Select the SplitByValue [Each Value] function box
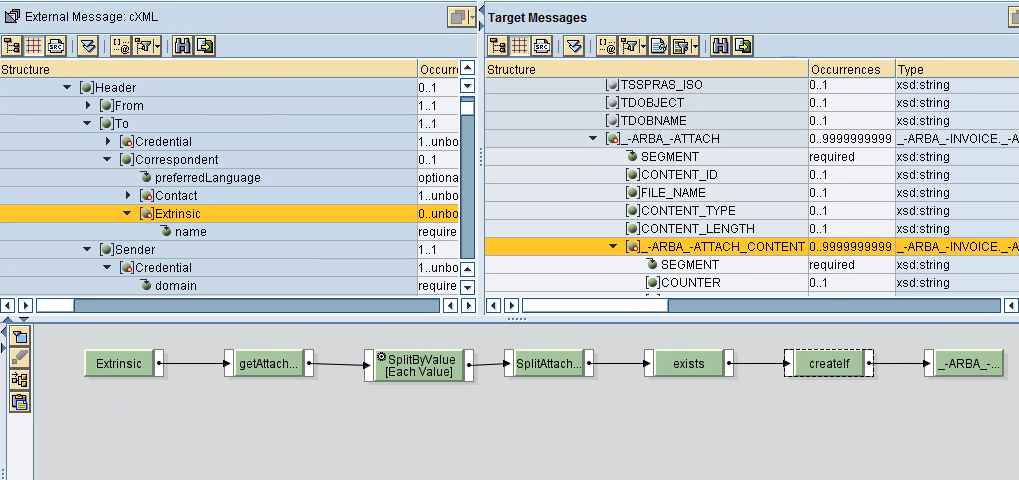 pos(419,365)
